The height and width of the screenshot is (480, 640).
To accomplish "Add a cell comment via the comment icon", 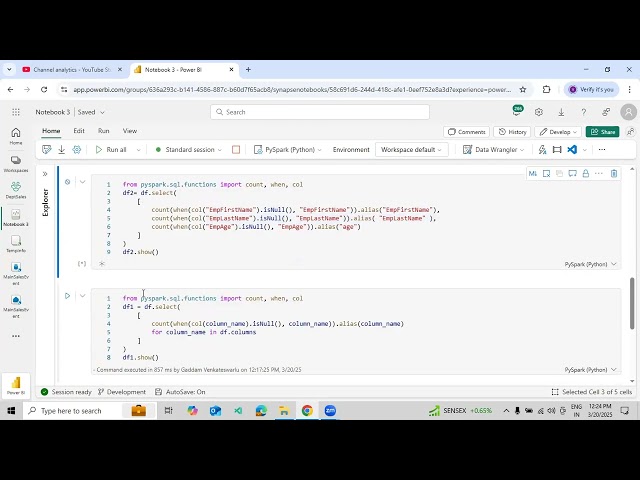I will coord(573,173).
